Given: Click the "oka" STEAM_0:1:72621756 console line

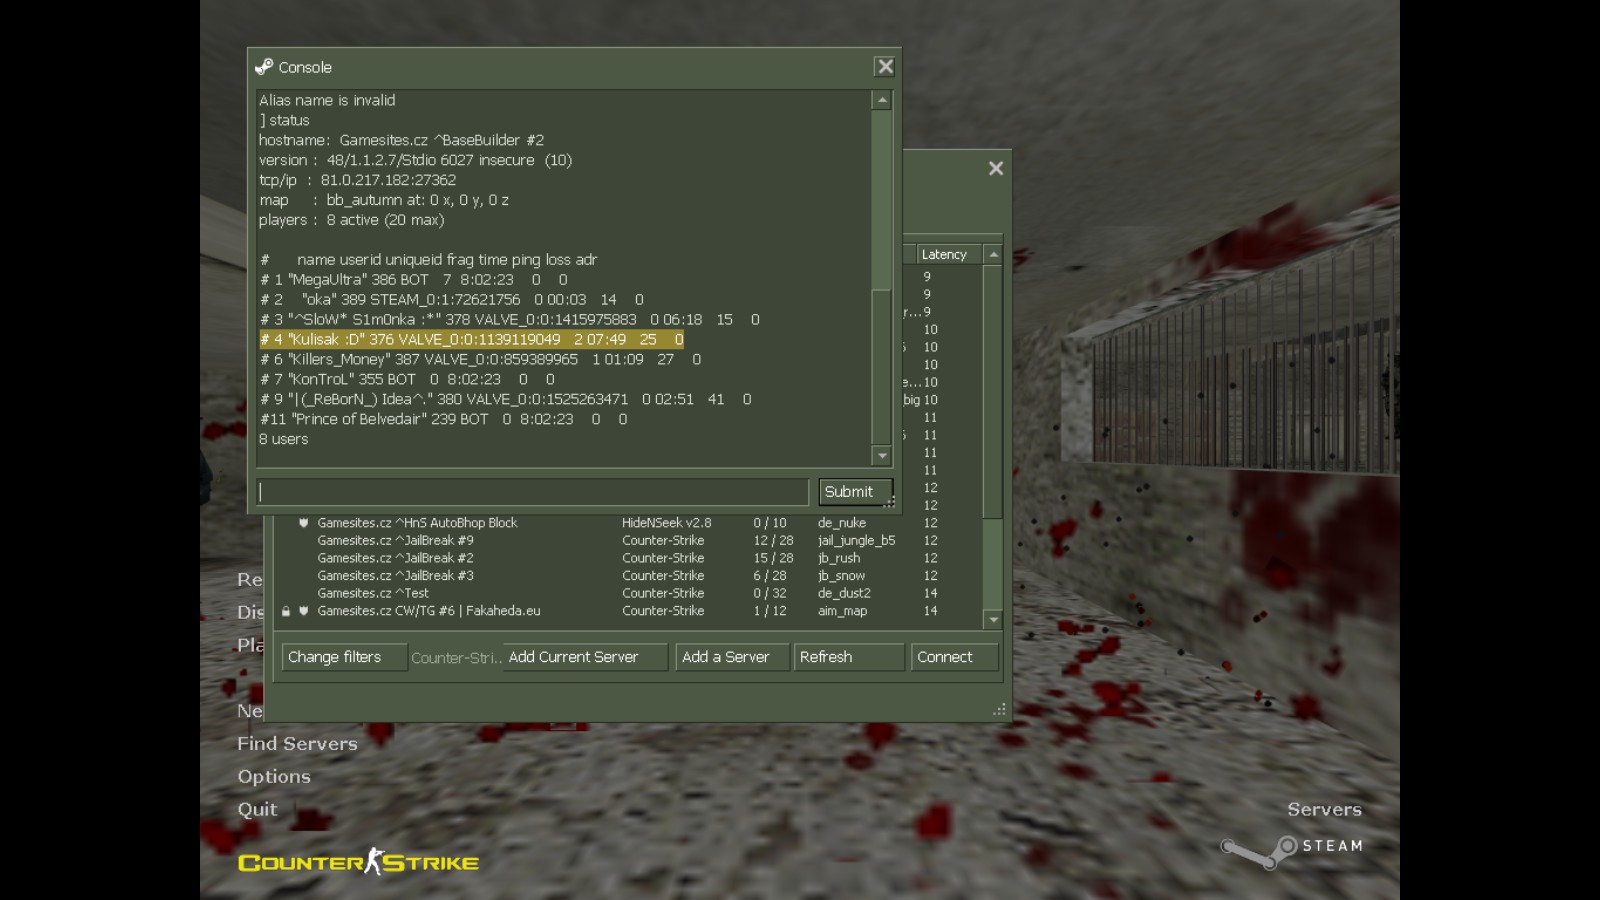Looking at the screenshot, I should (451, 300).
